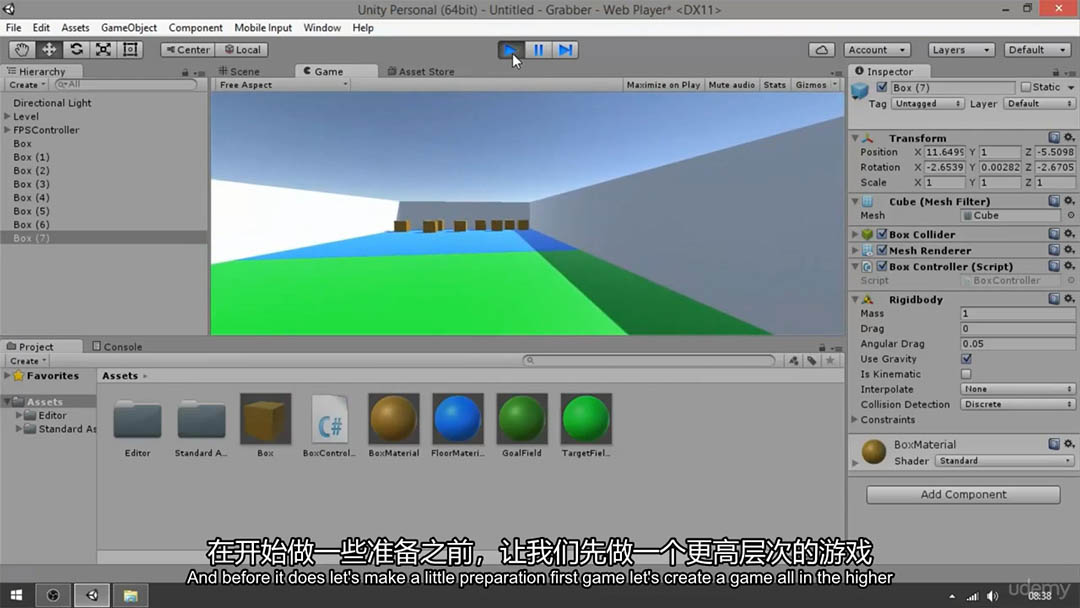Click the Play button
This screenshot has height=608, width=1080.
coord(510,50)
